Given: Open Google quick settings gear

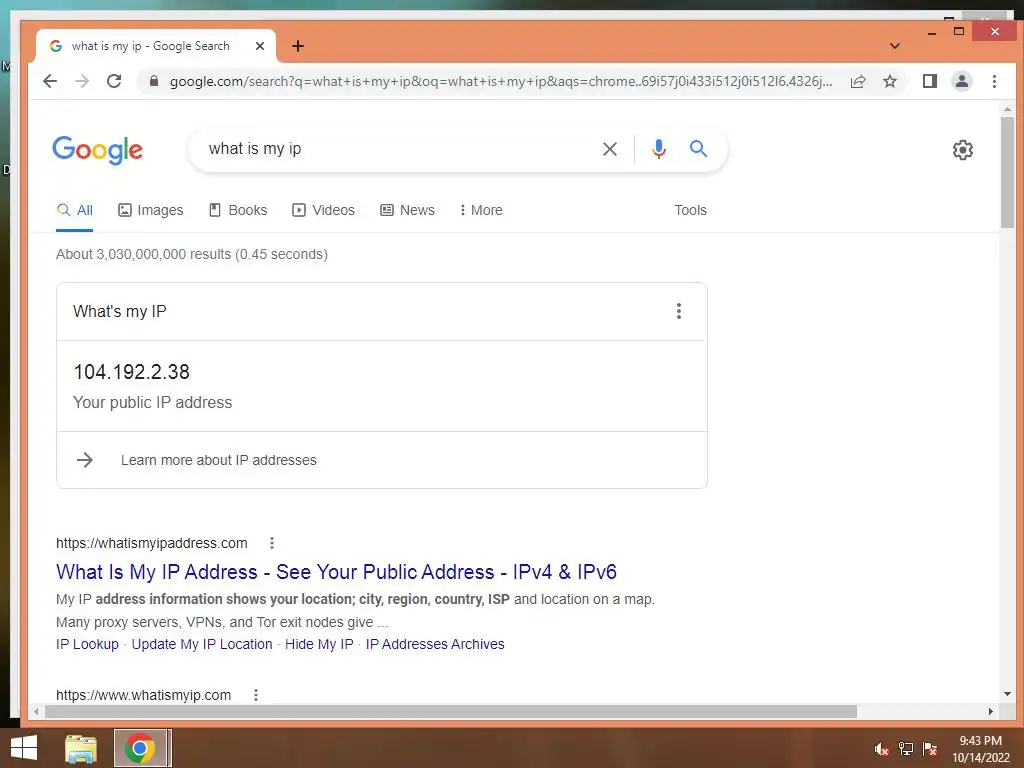Looking at the screenshot, I should pos(963,150).
